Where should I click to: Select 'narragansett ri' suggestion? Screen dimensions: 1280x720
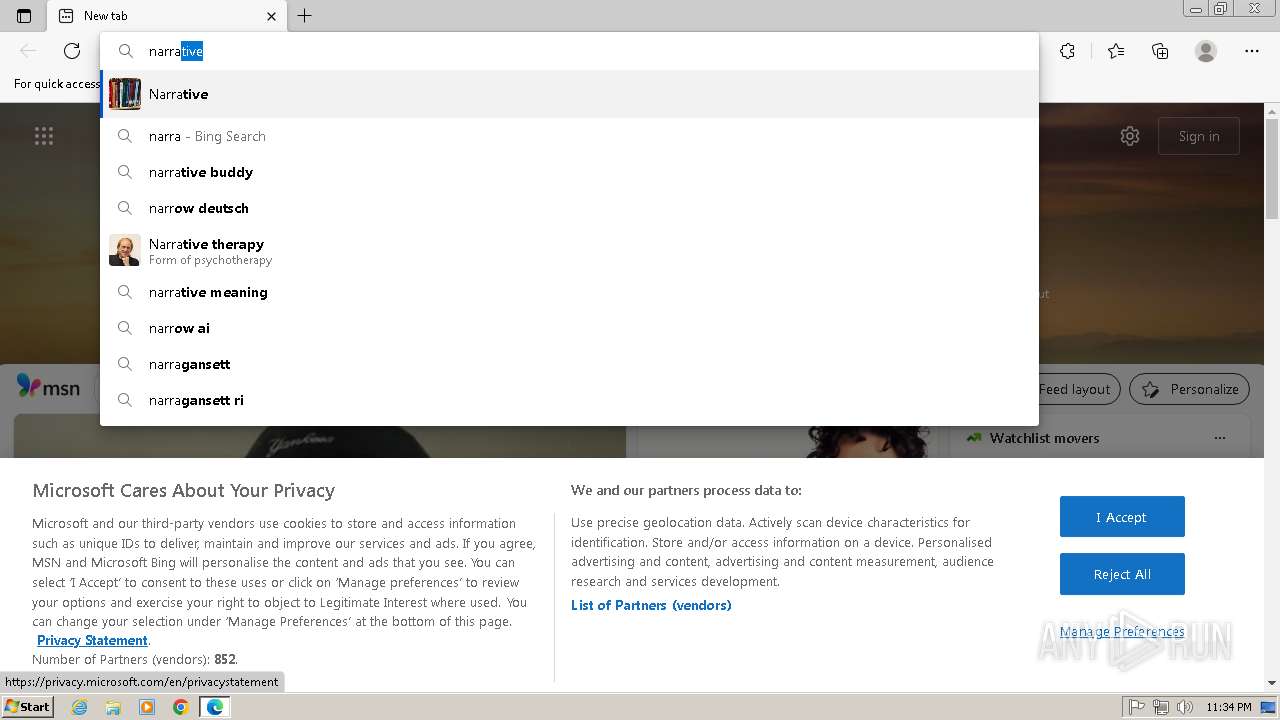click(x=570, y=400)
